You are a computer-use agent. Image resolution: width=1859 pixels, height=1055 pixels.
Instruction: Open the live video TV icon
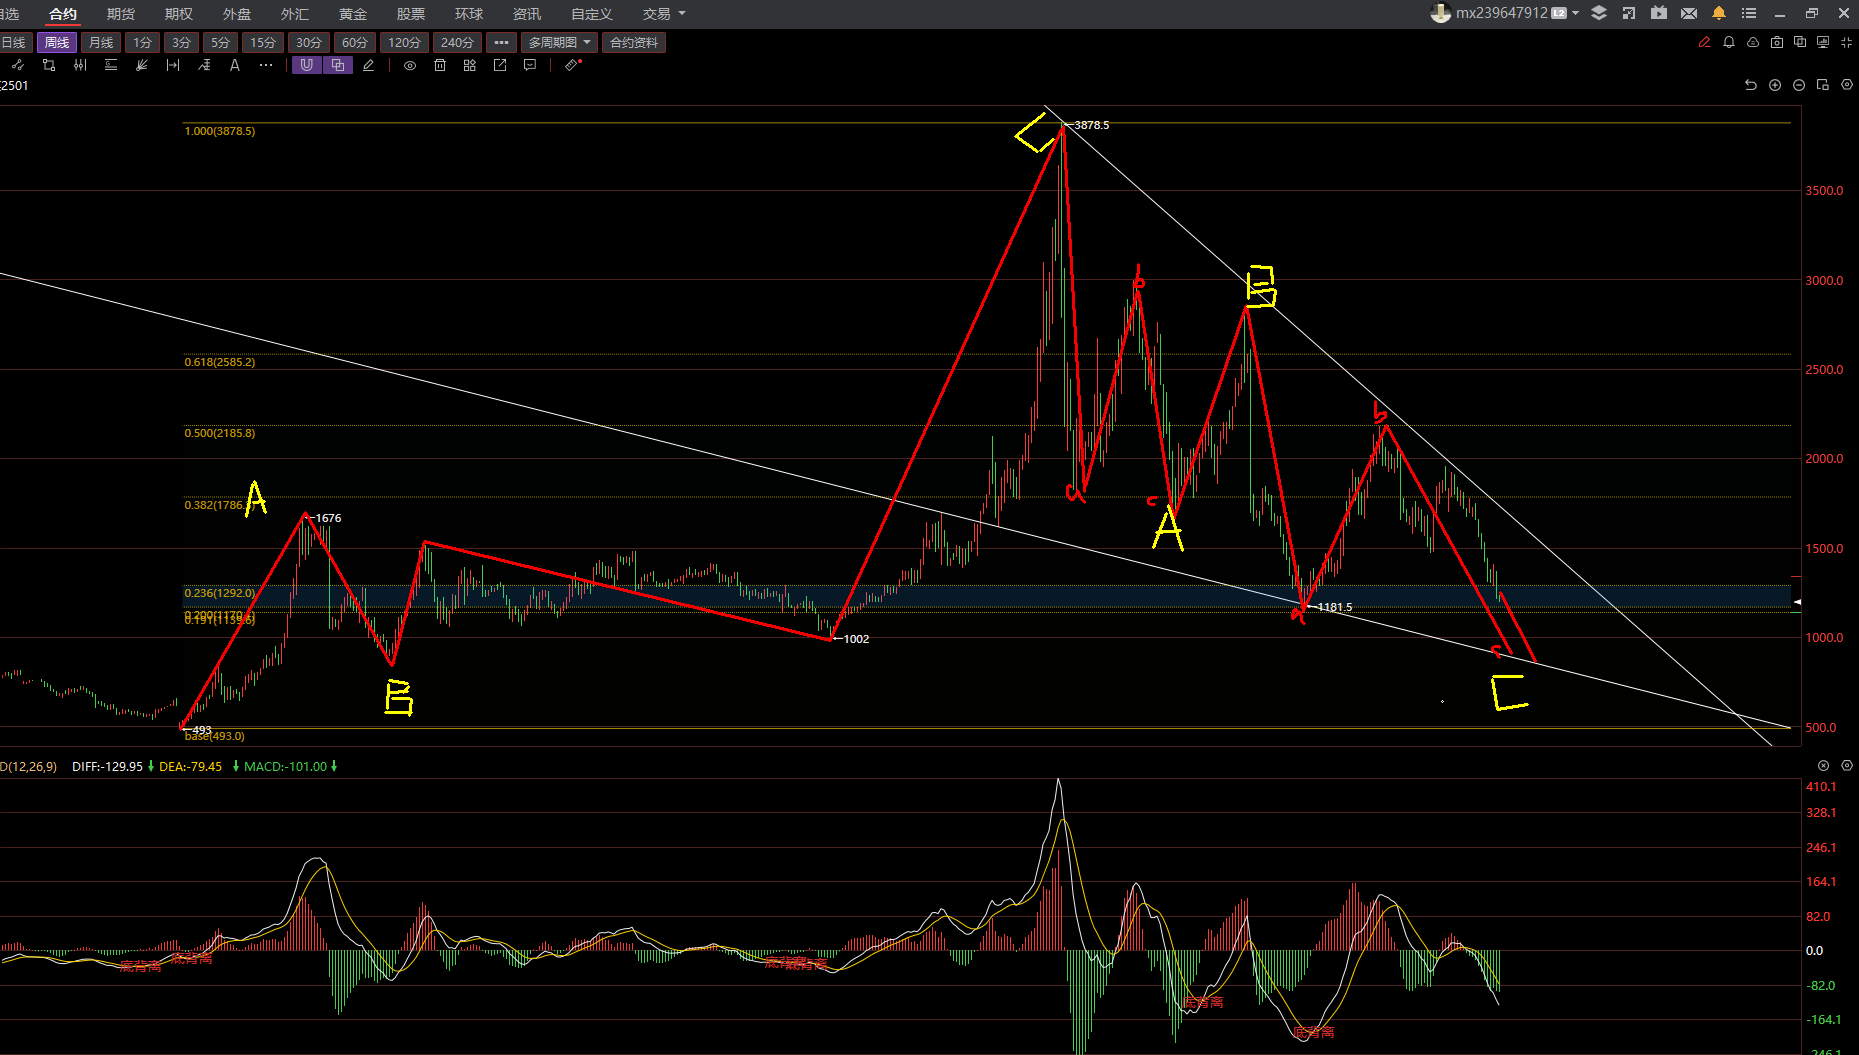(x=1659, y=13)
